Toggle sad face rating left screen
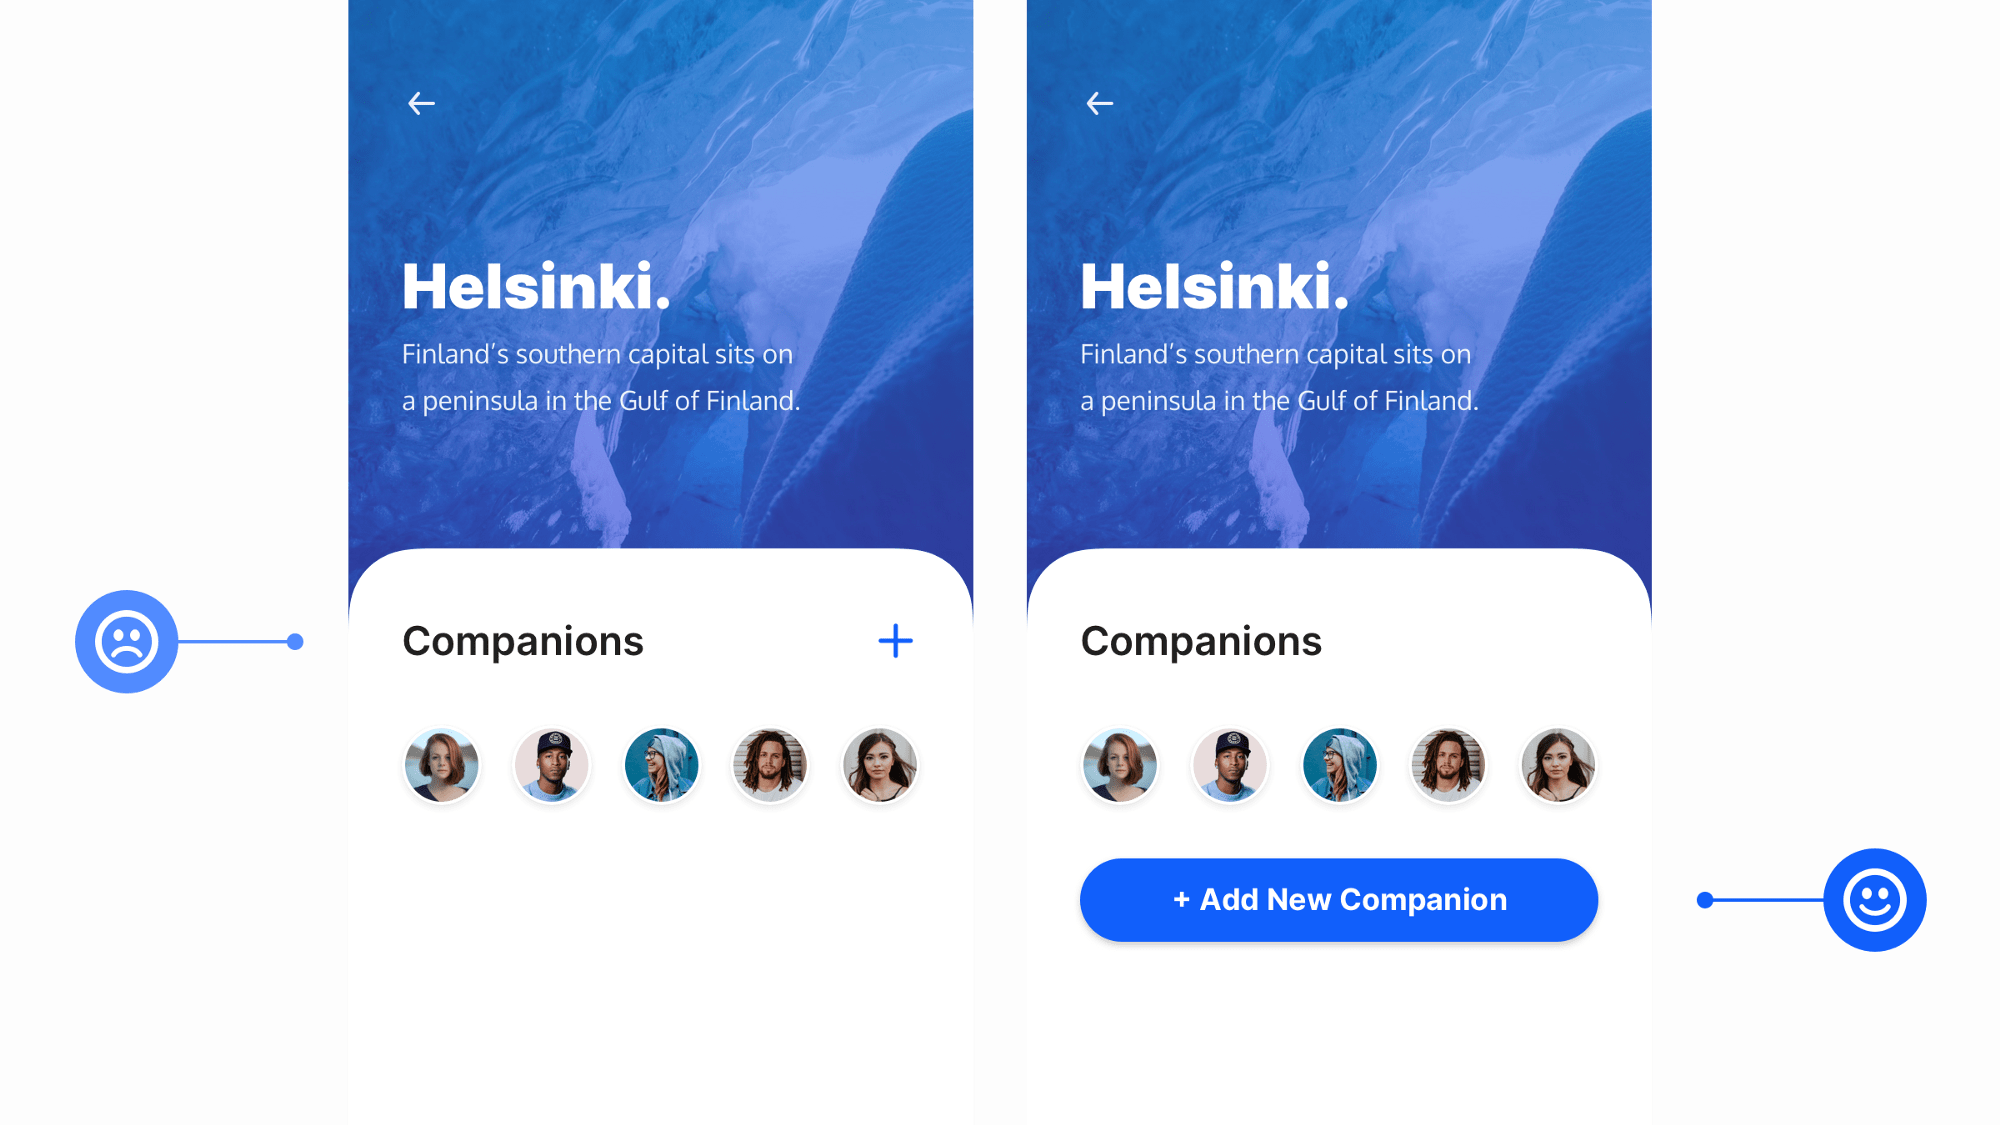The height and width of the screenshot is (1125, 2000). tap(128, 641)
